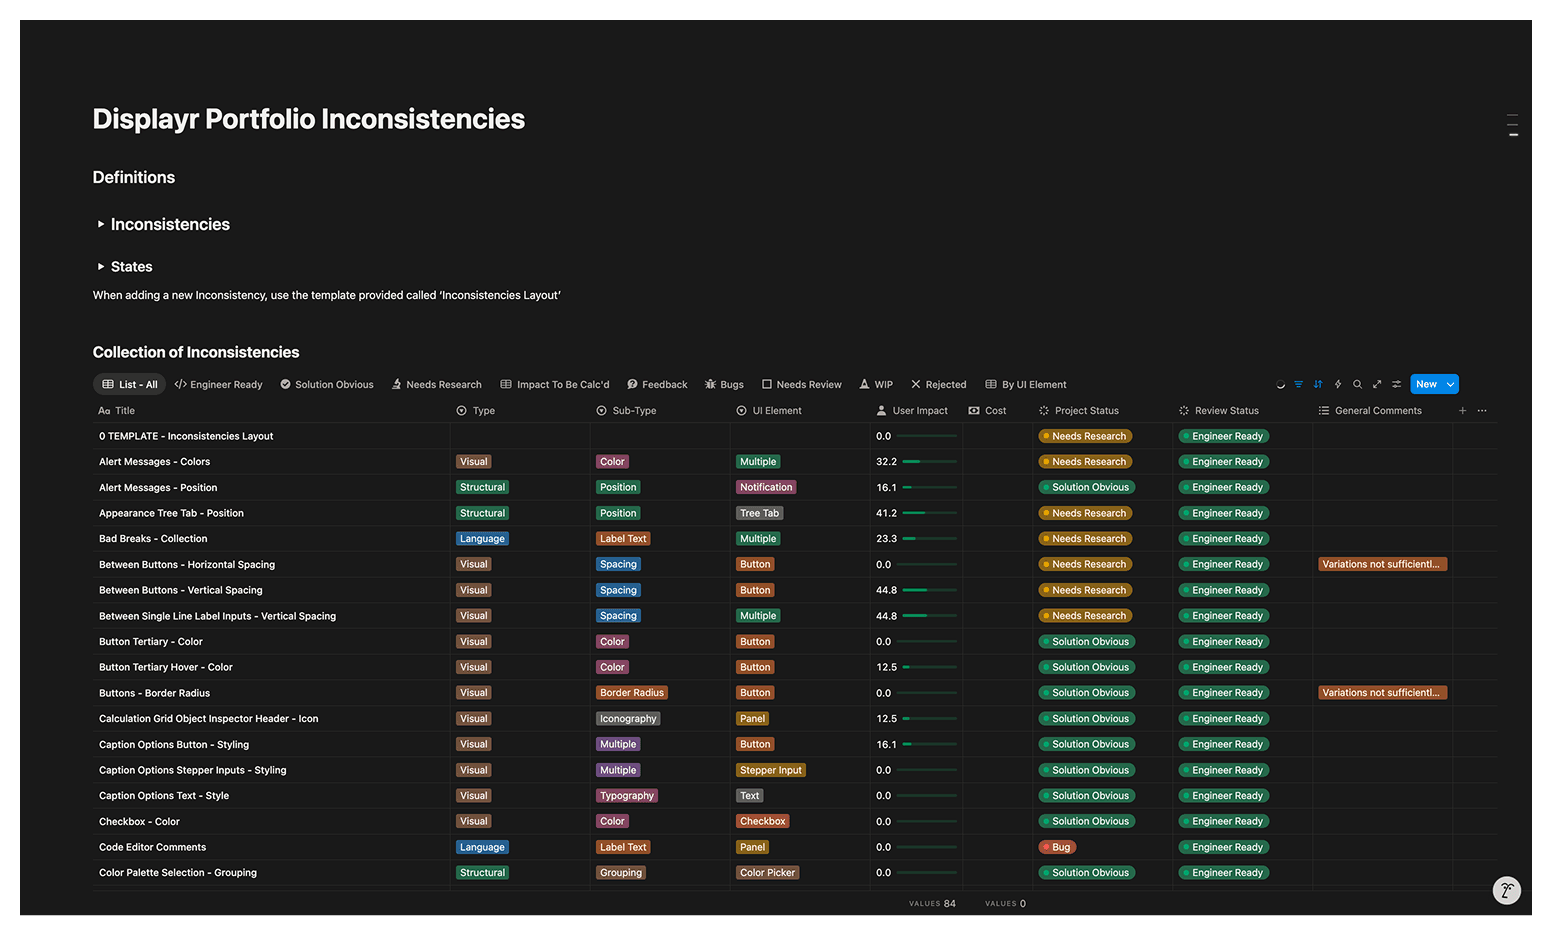Click the 'Typography' sub-type tag

click(627, 796)
